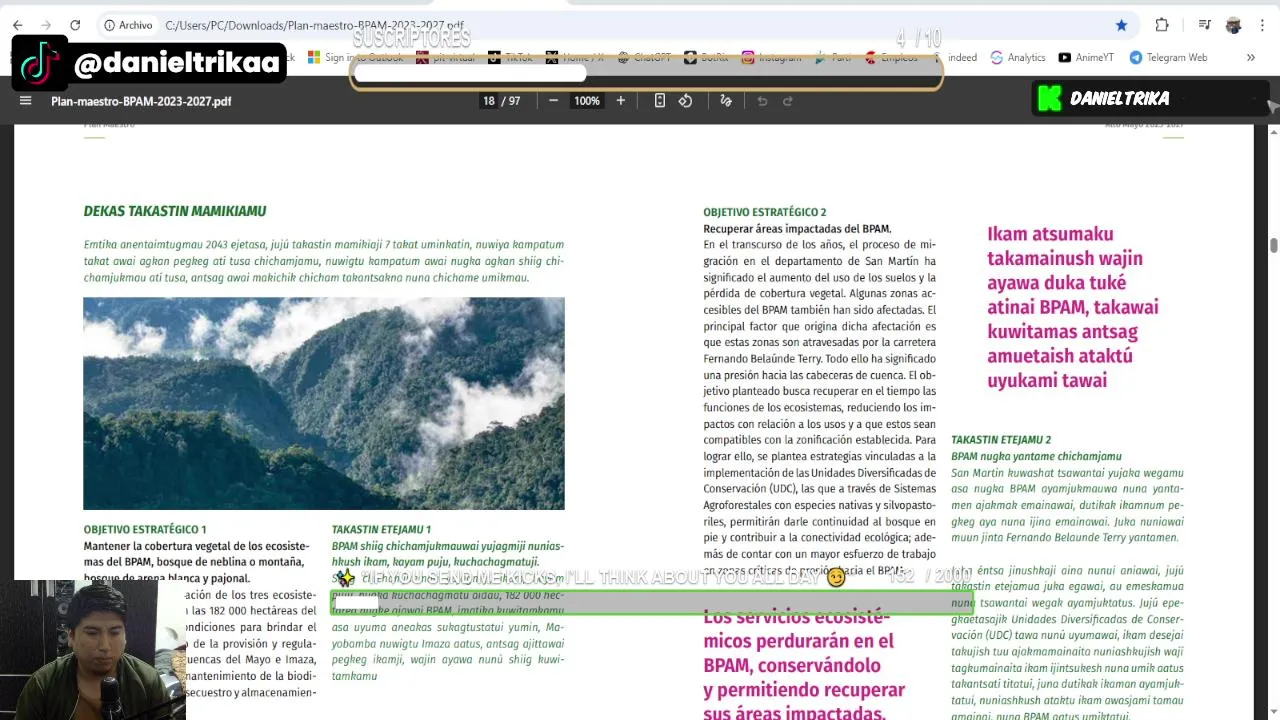The image size is (1280, 720).
Task: Click heading TAKASTIN ETEJAMU 2
Action: tap(1001, 440)
